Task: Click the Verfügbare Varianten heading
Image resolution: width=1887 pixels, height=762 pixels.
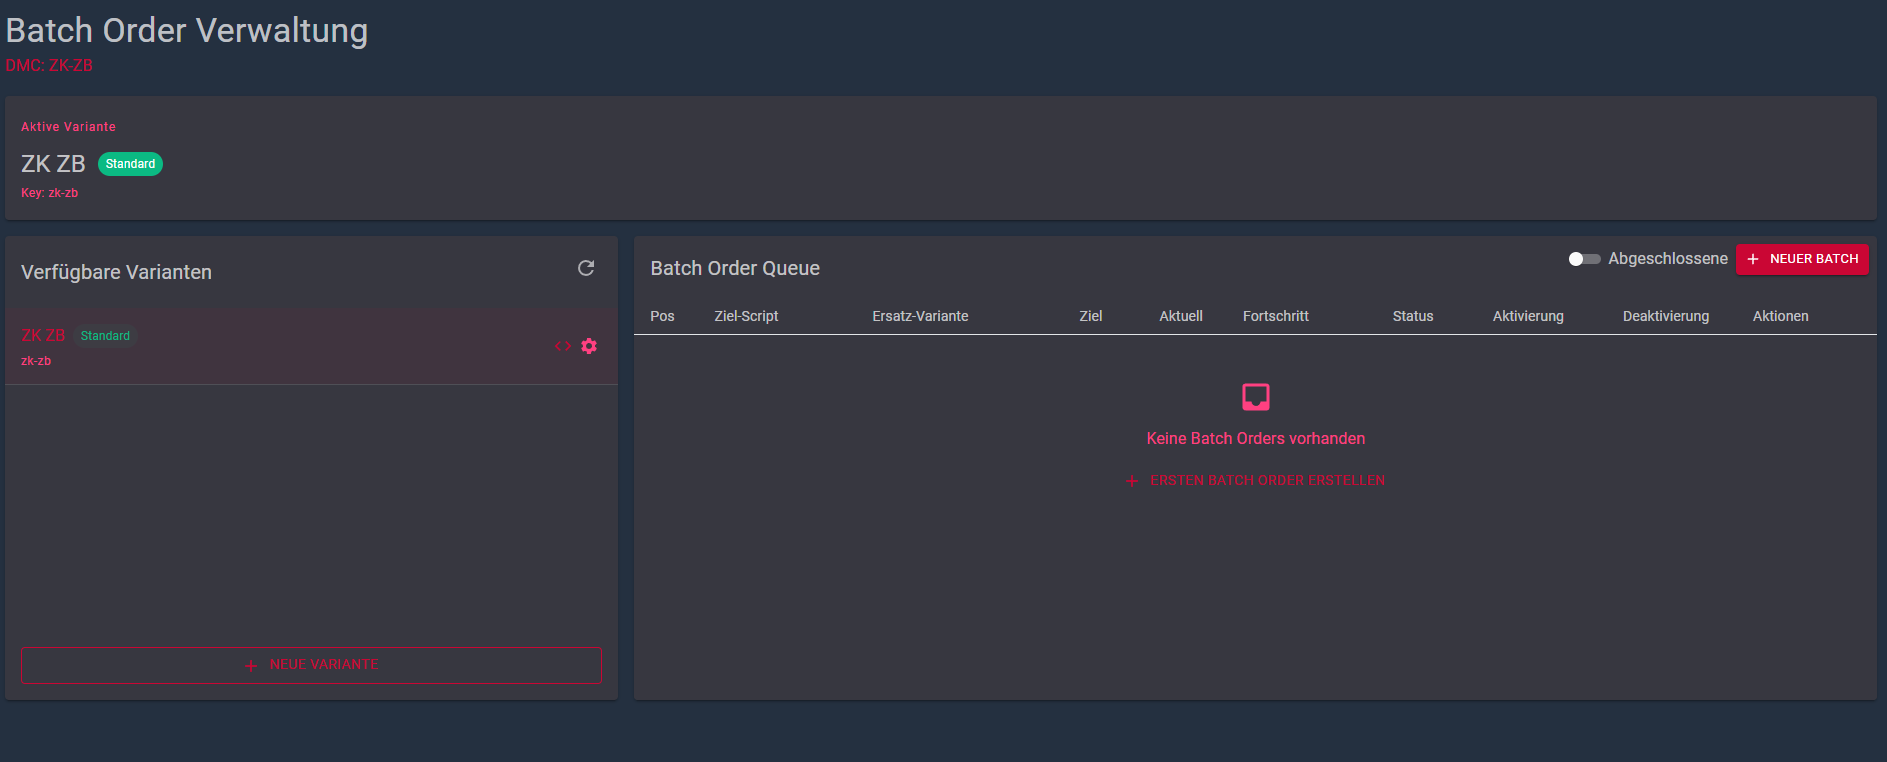Action: (116, 272)
